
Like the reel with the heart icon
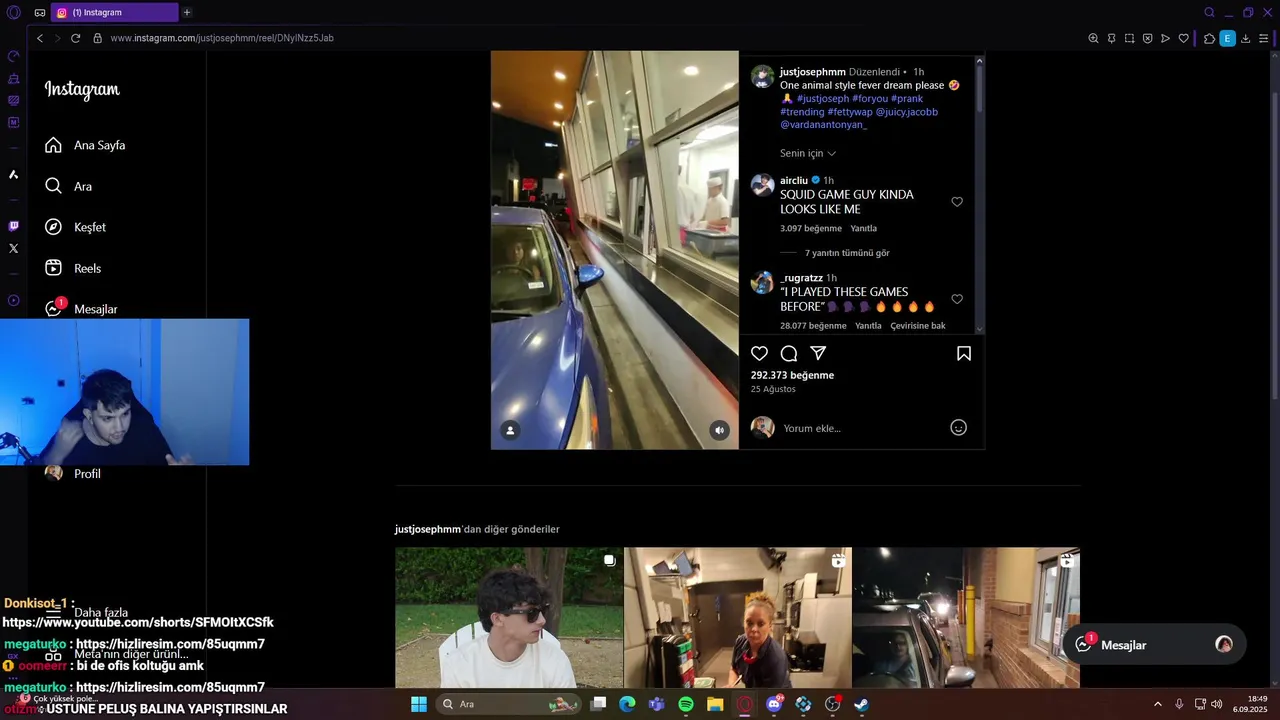(759, 353)
